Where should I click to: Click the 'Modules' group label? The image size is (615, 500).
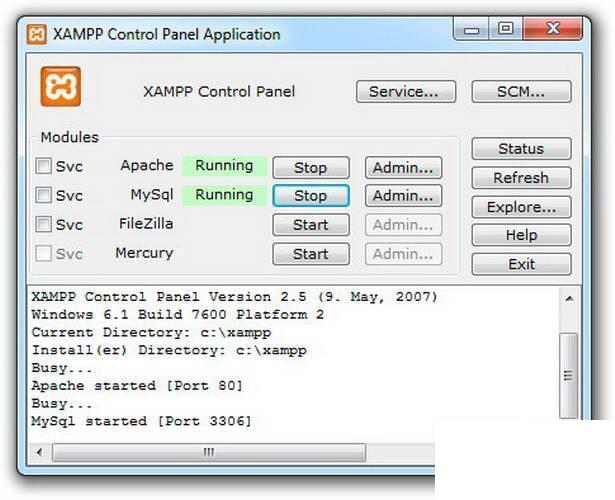(x=70, y=137)
